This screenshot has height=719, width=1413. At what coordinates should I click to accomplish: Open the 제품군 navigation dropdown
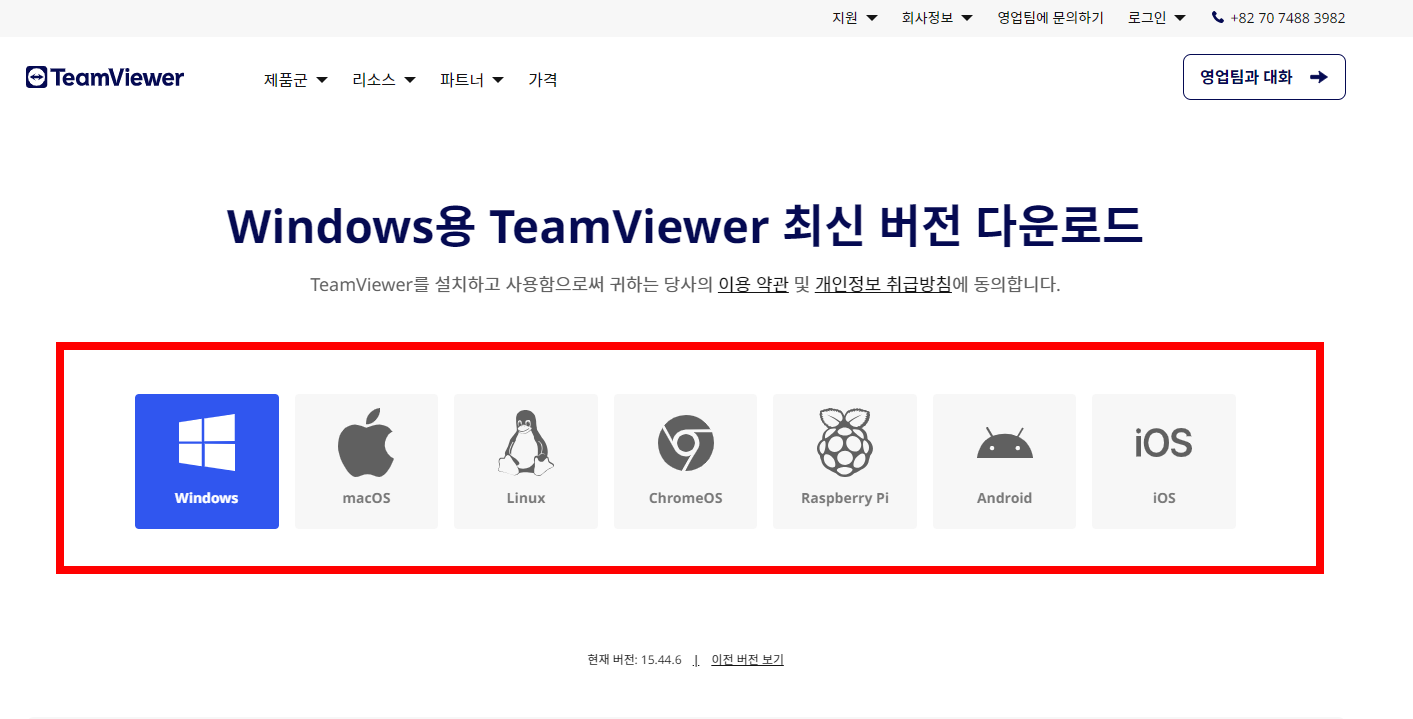click(x=296, y=80)
